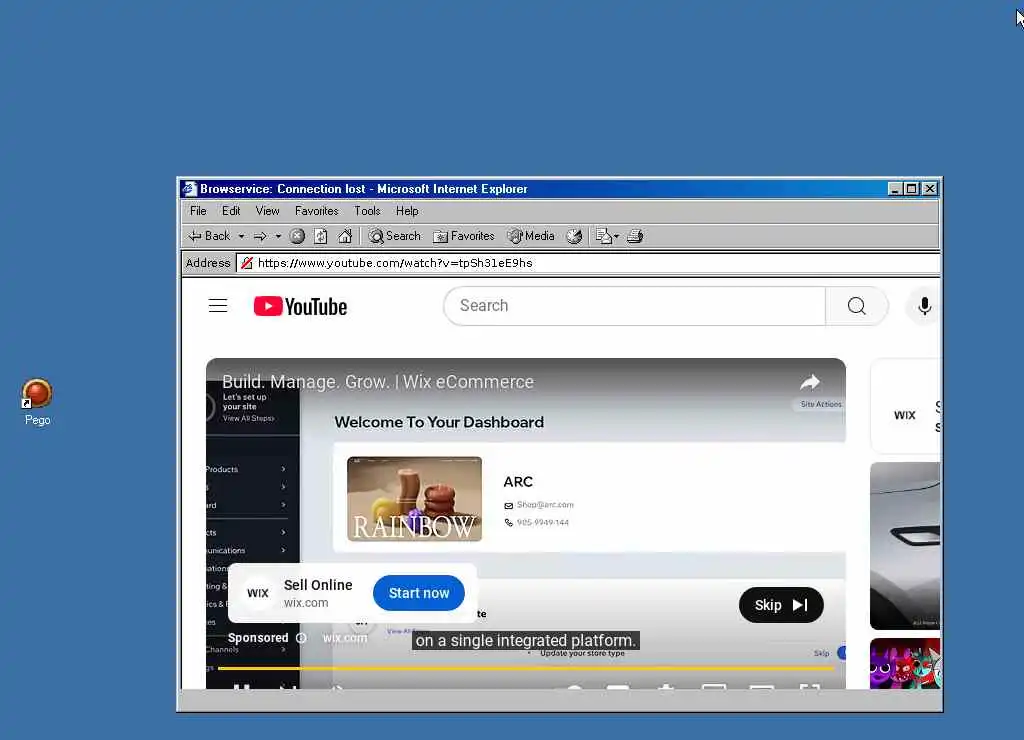Screen dimensions: 1024x740
Task: Click the Internet Explorer title bar icon
Action: pyautogui.click(x=189, y=189)
